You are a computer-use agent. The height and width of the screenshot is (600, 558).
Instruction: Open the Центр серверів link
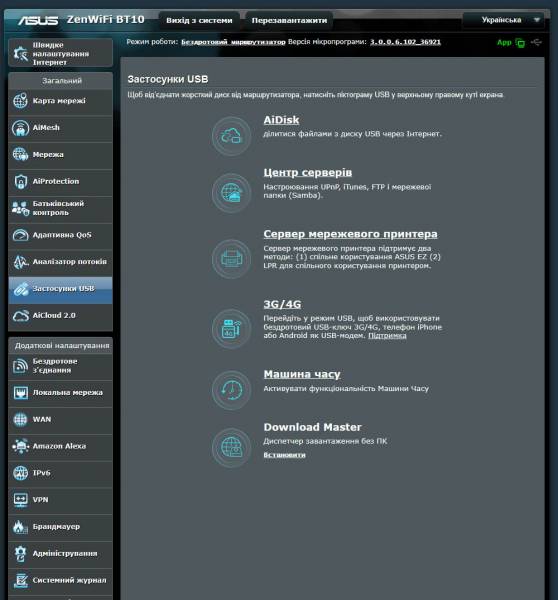point(308,173)
